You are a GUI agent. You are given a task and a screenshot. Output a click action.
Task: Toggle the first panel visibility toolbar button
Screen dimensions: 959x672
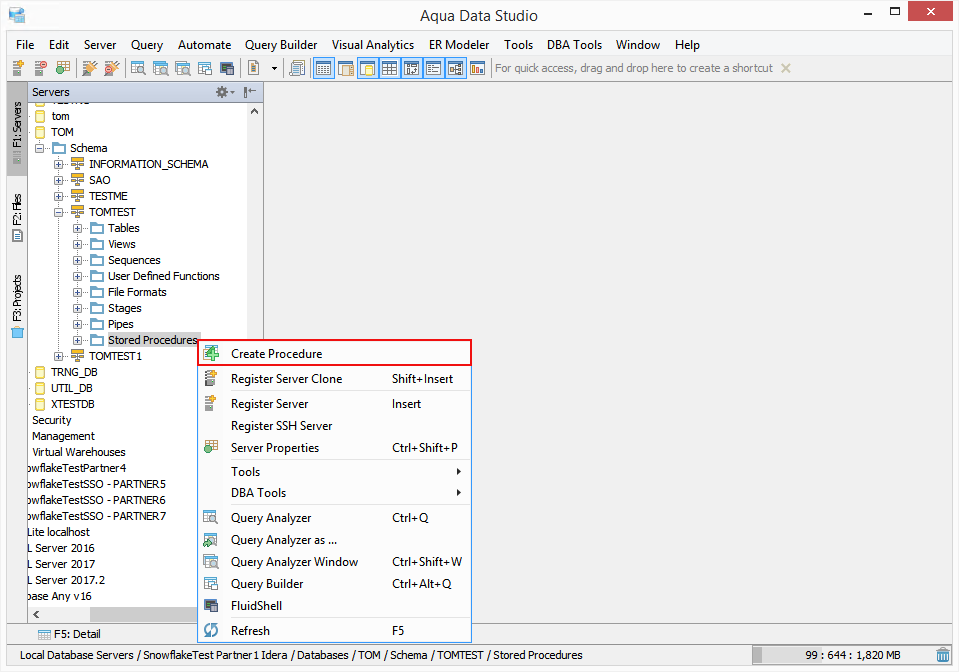[x=324, y=68]
